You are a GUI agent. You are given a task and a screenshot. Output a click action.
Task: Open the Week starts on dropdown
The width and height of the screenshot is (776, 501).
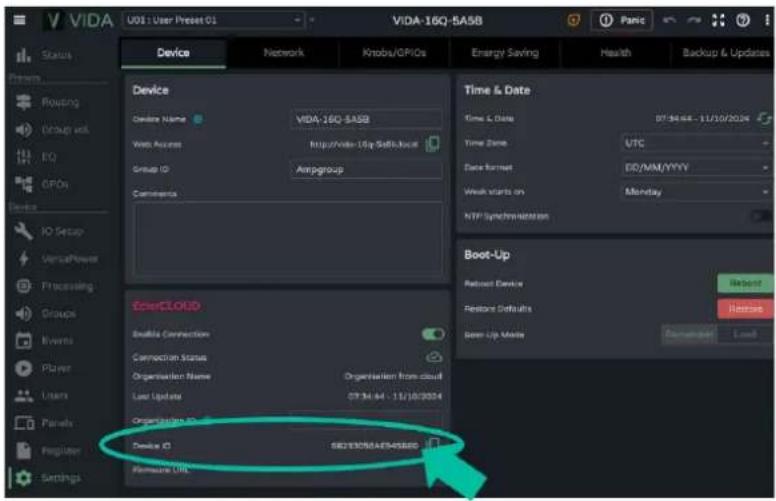696,192
